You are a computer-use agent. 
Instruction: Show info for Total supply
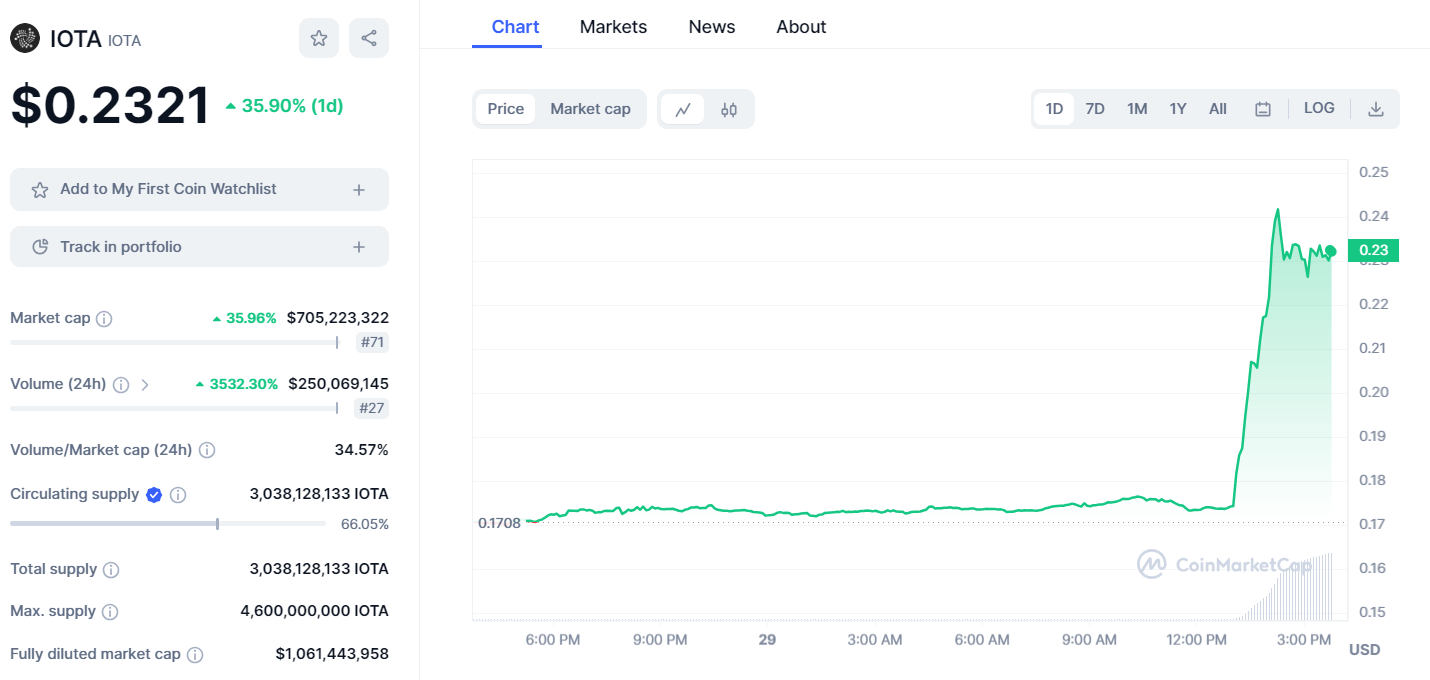pyautogui.click(x=111, y=569)
